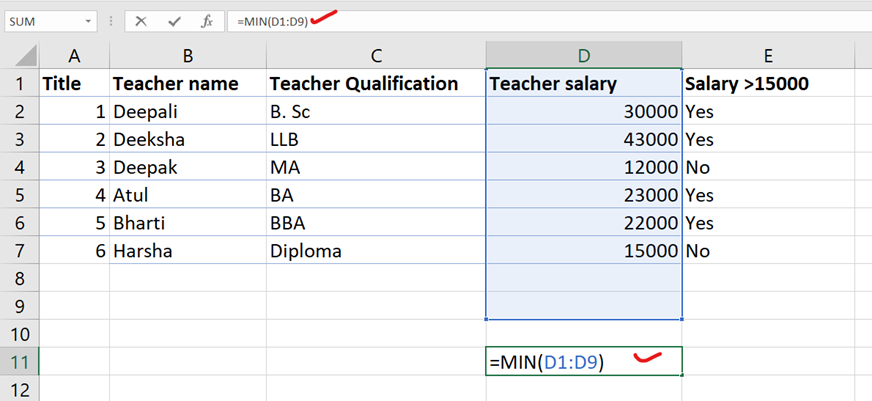
Task: Select row 11 header
Action: [x=18, y=361]
